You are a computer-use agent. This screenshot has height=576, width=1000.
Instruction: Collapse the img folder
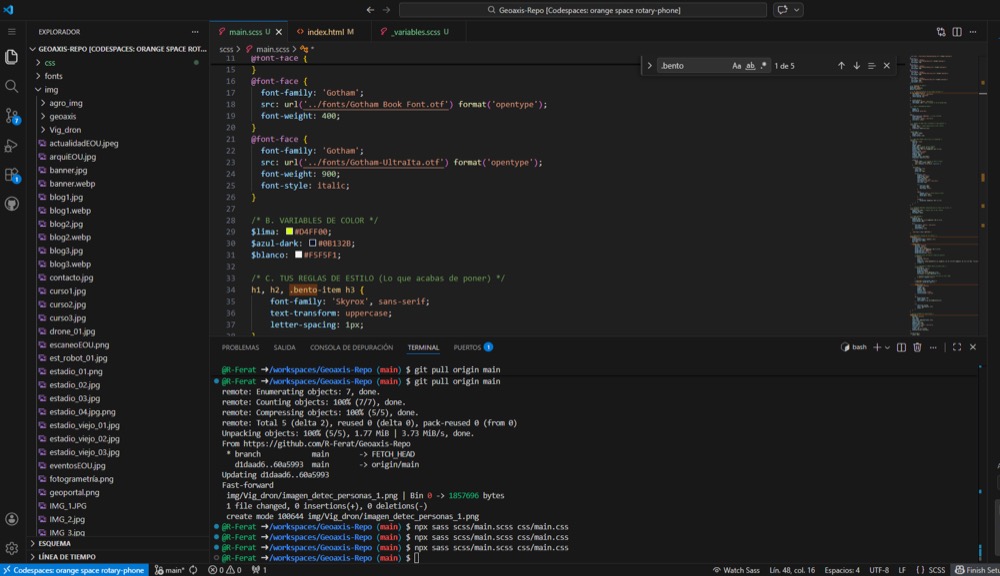pos(51,89)
